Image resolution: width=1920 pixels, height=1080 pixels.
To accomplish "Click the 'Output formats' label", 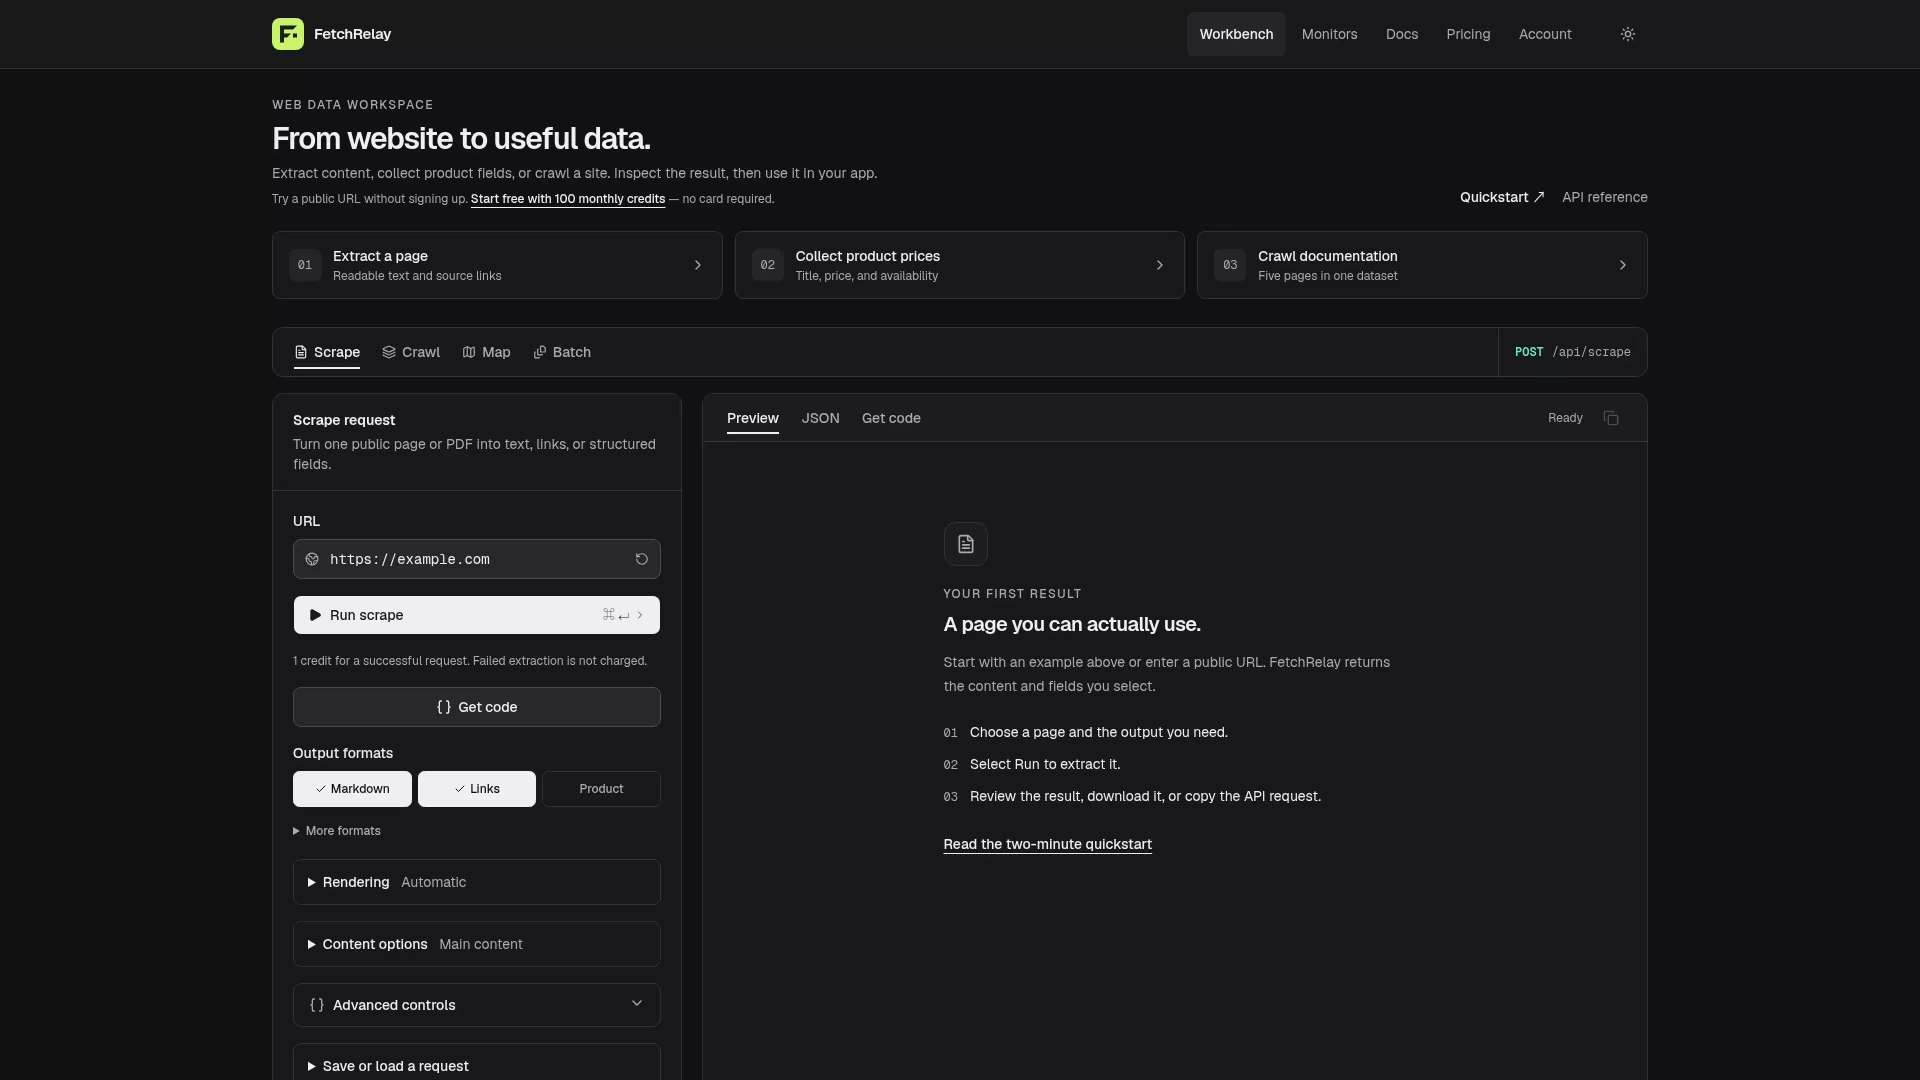I will click(343, 753).
